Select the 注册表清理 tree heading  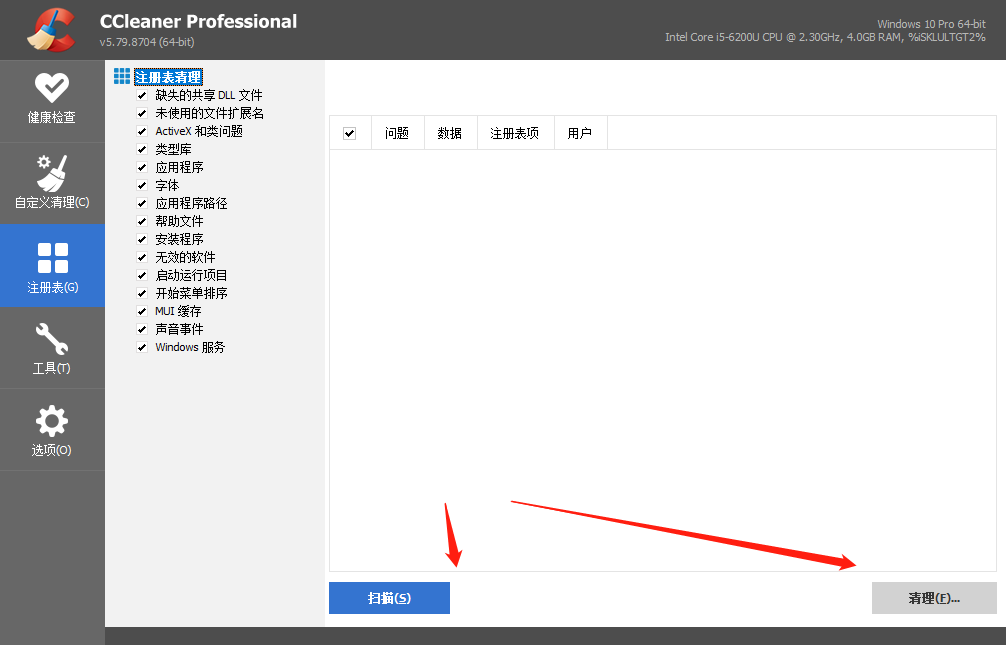(168, 77)
